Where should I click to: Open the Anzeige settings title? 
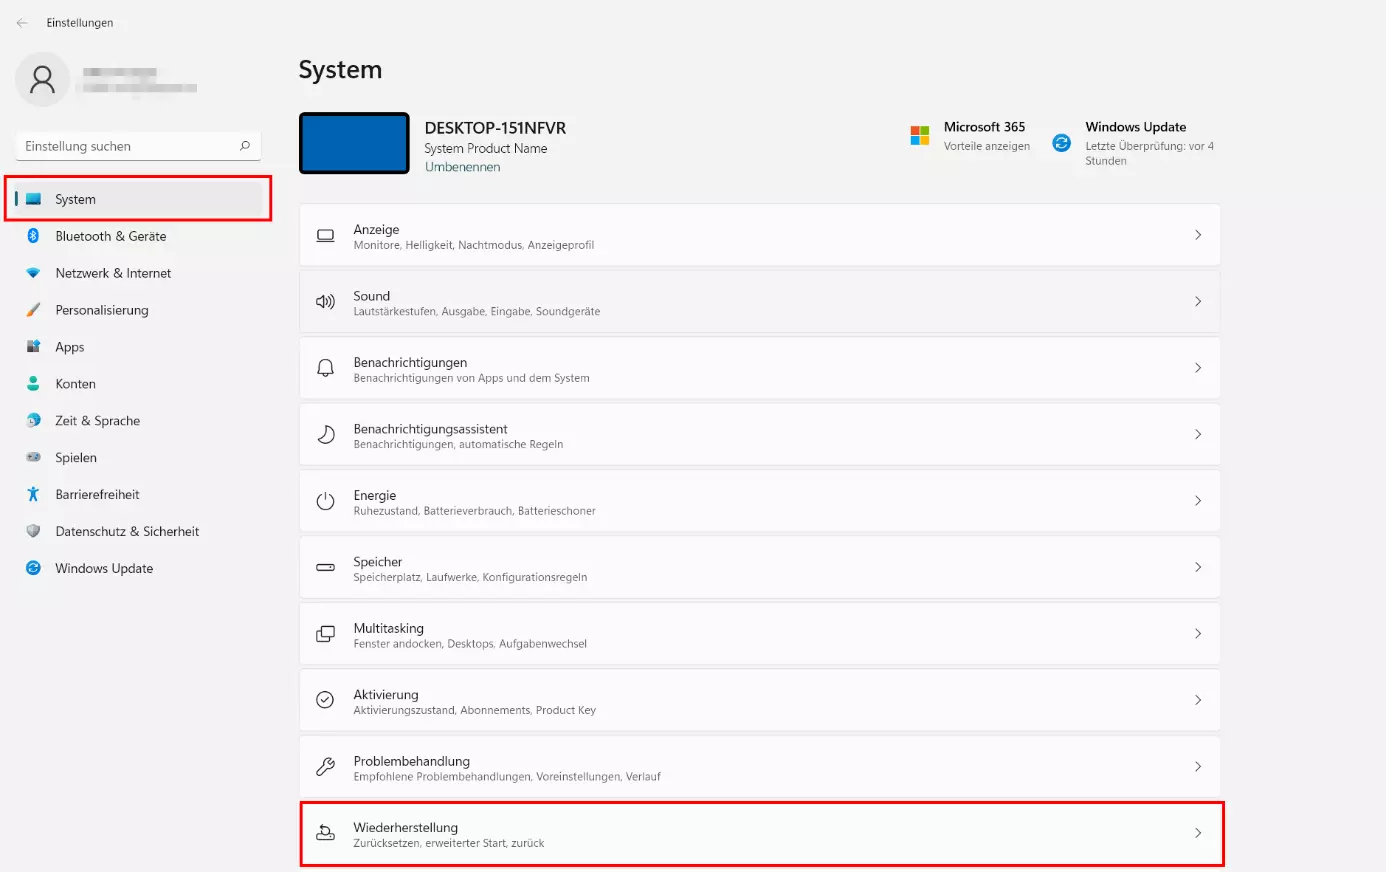pyautogui.click(x=376, y=229)
